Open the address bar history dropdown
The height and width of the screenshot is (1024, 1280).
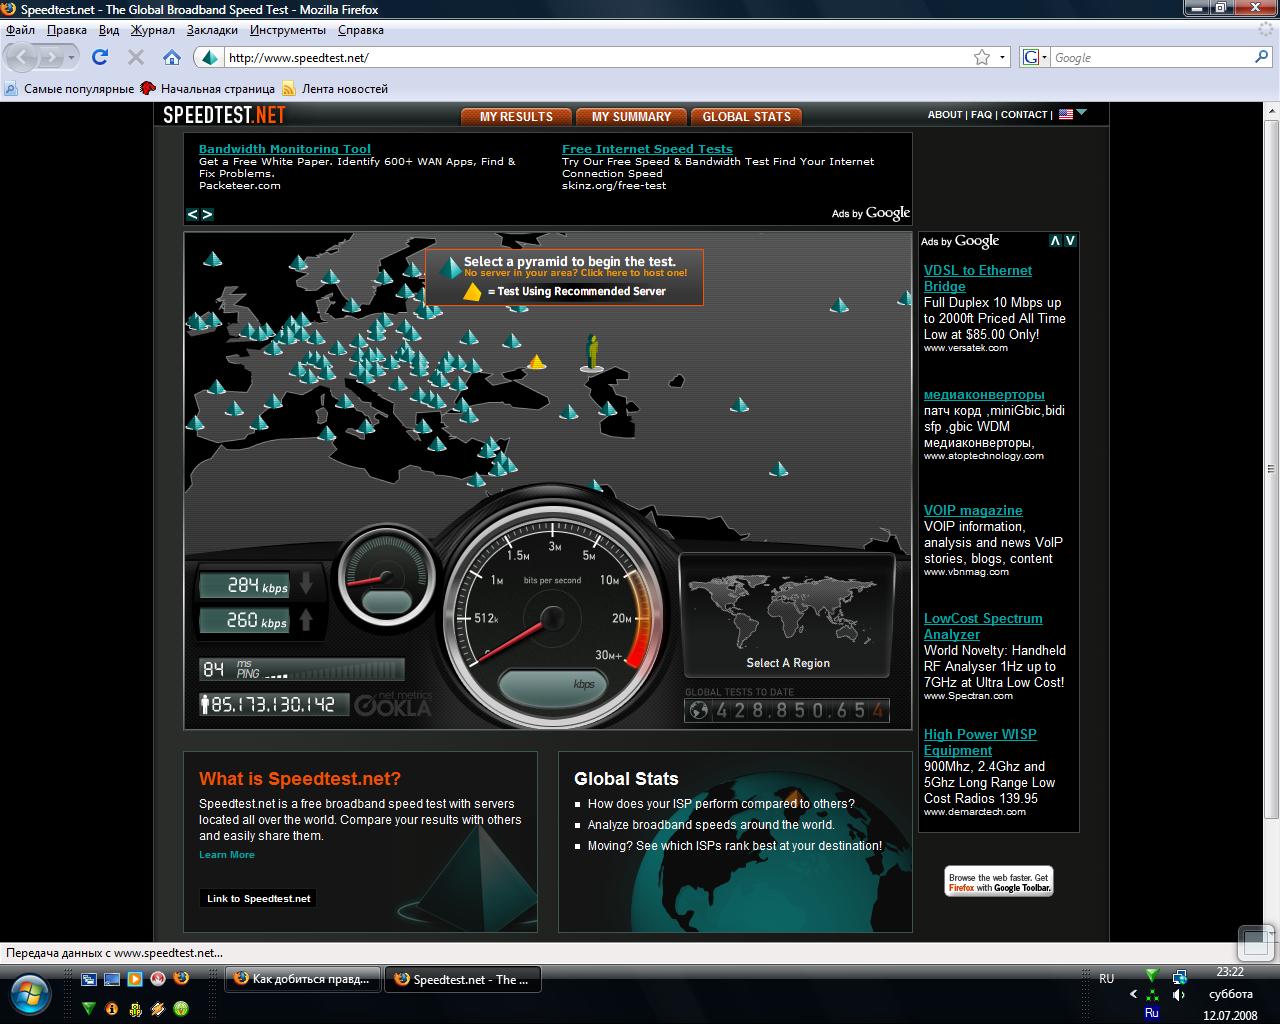point(1003,57)
